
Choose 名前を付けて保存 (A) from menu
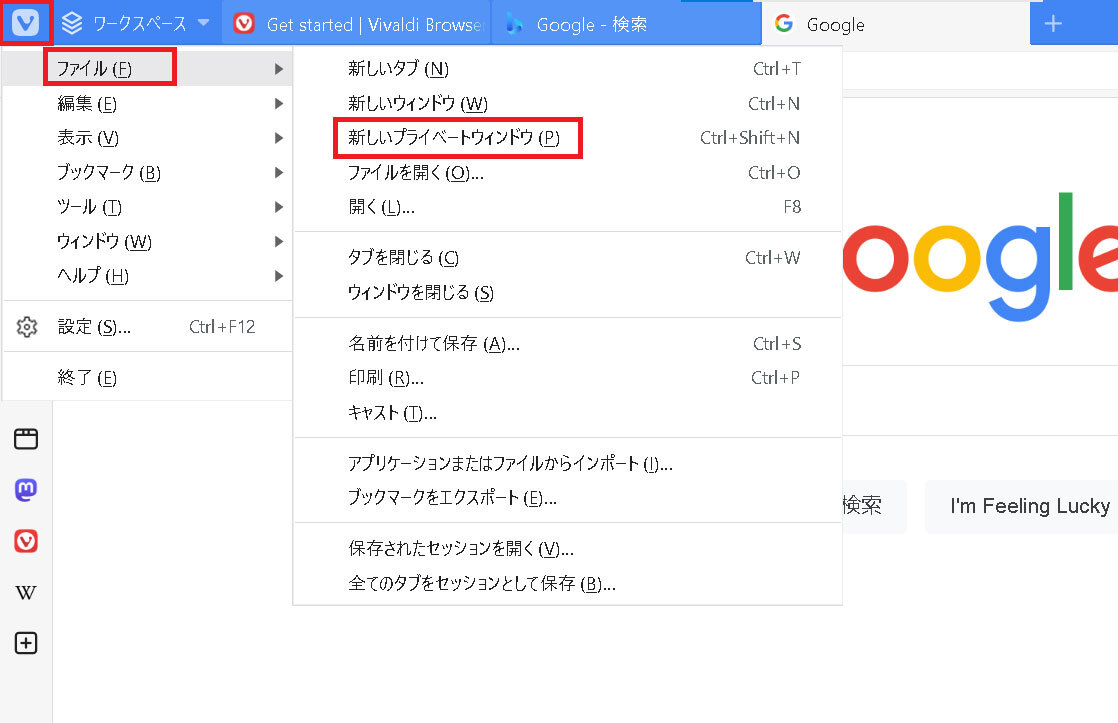coord(433,344)
